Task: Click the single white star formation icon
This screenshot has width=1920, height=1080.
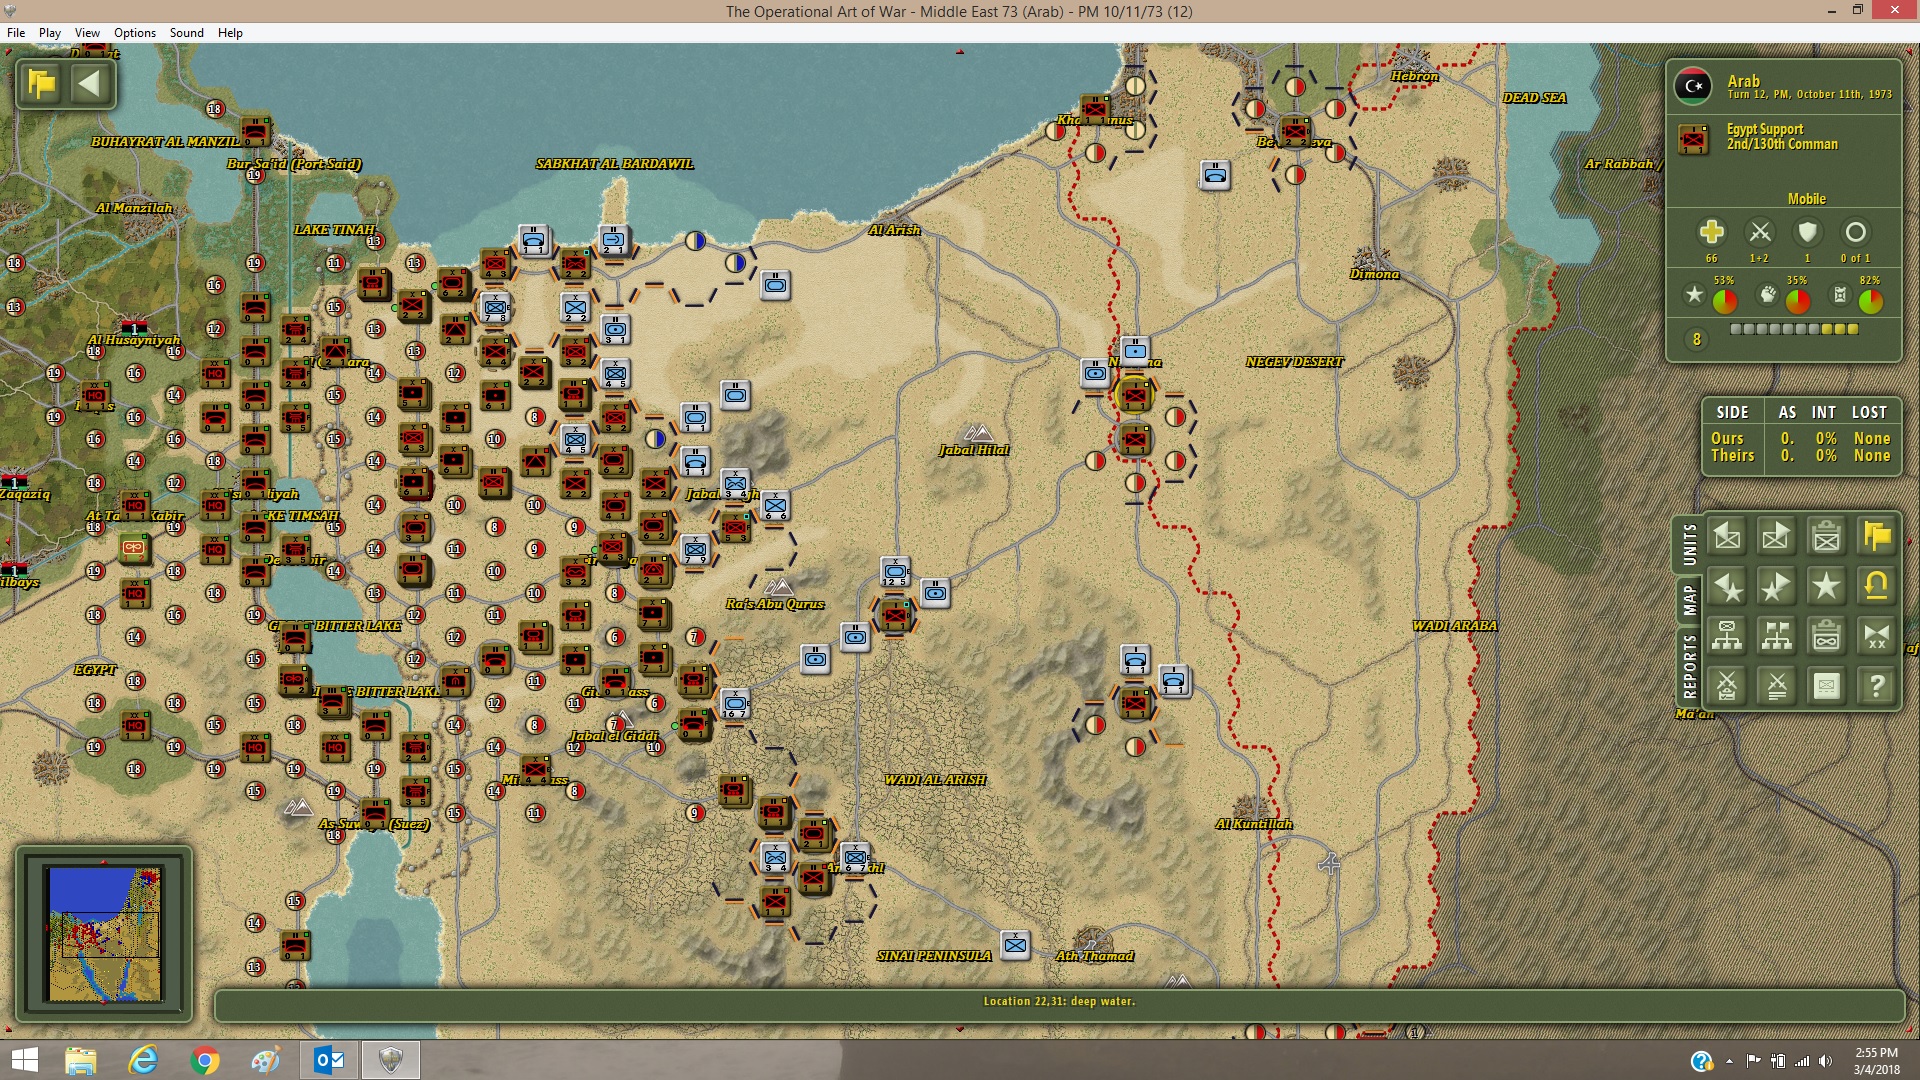Action: tap(1826, 587)
